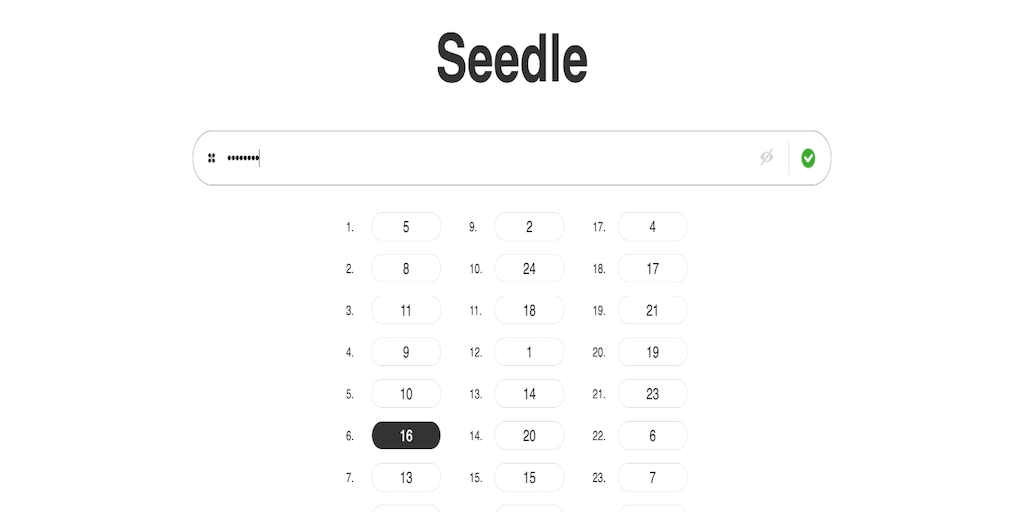Click pill 2 in row 9
Viewport: 1024px width, 512px height.
(x=529, y=227)
